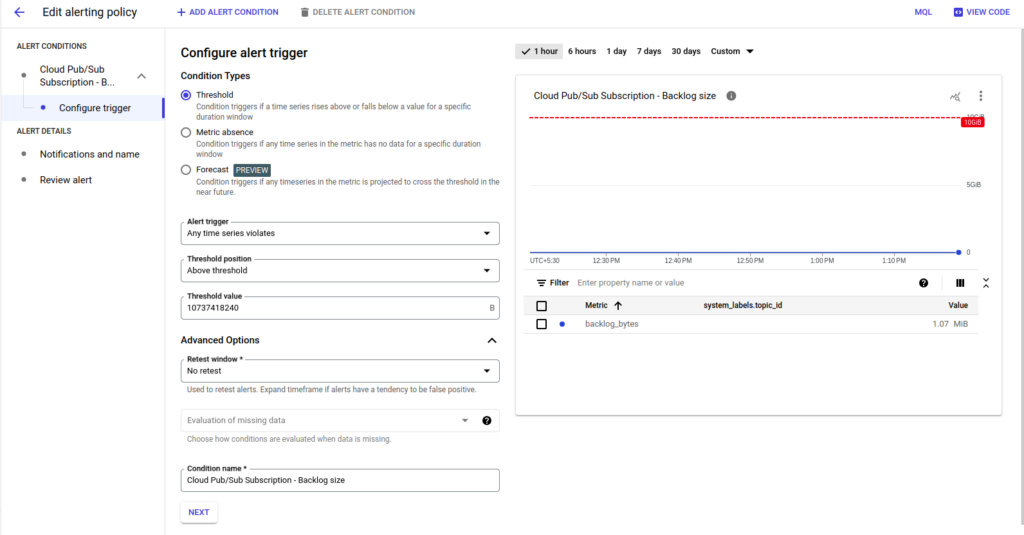This screenshot has height=535, width=1024.
Task: Click the NEXT button
Action: click(199, 512)
